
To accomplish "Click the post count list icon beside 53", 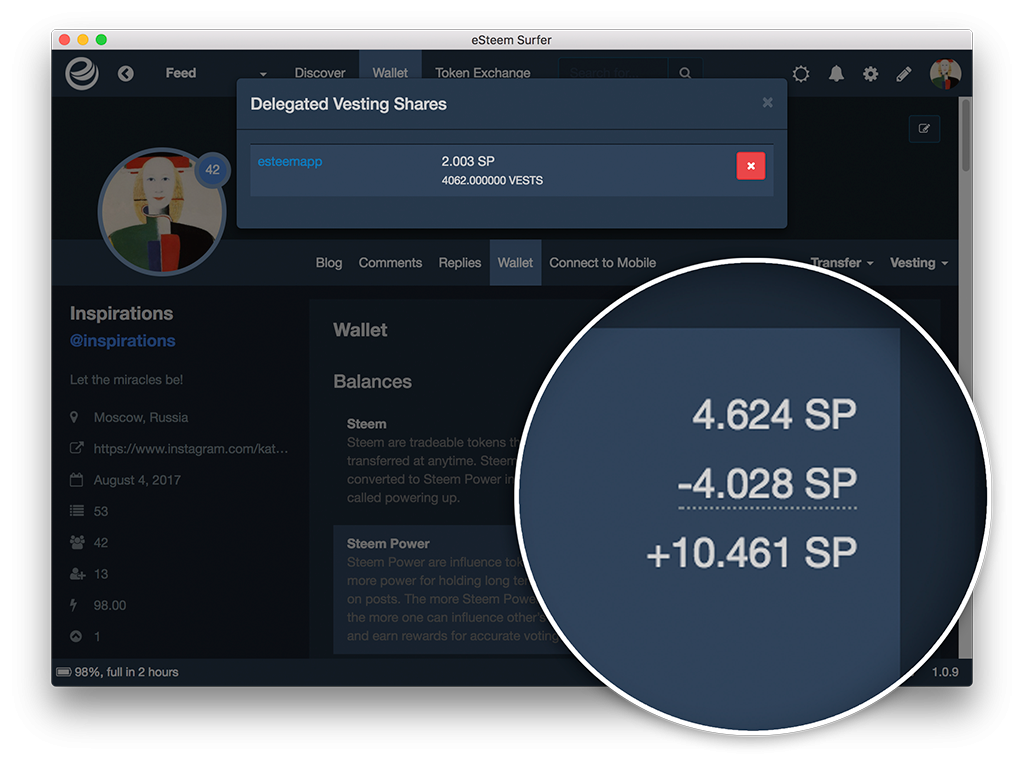I will [x=77, y=511].
